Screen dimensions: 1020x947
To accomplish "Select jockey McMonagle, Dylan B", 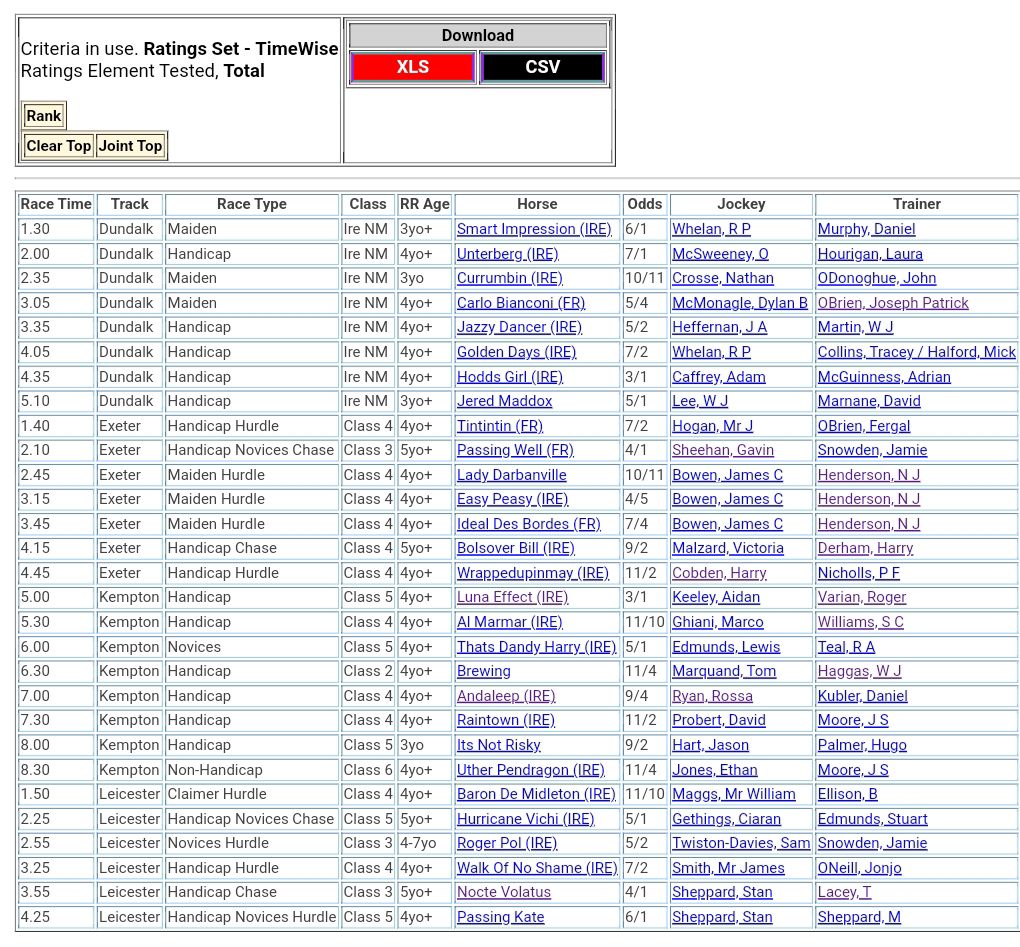I will (x=739, y=303).
